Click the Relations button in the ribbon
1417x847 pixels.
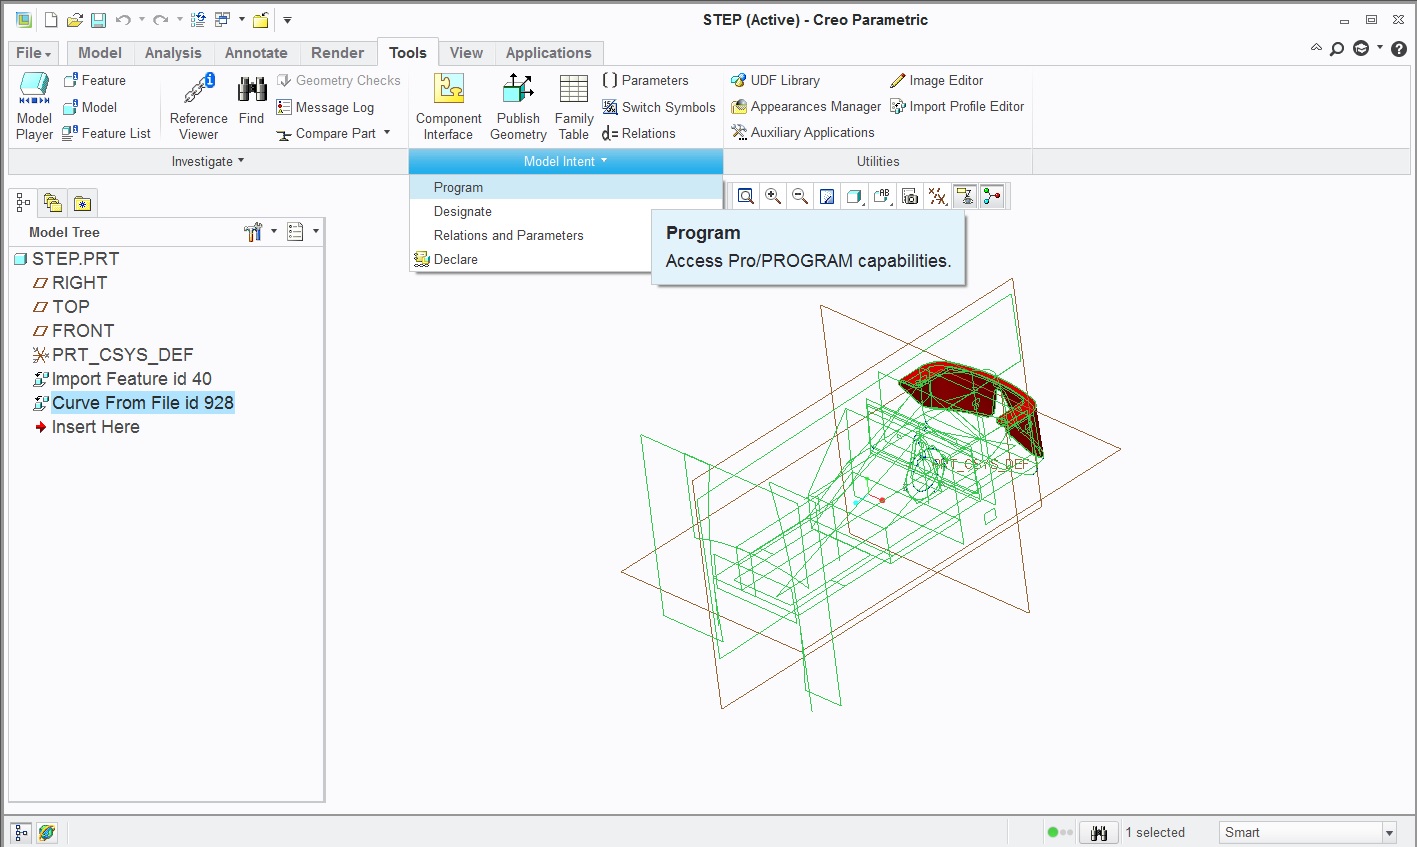[x=638, y=133]
